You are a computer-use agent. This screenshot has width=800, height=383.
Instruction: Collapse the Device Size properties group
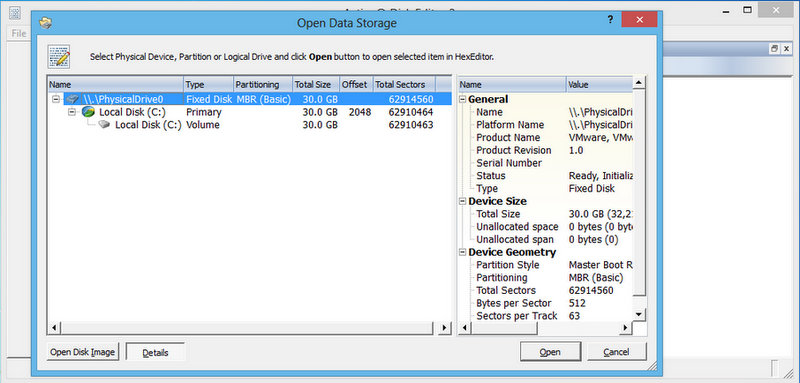tap(463, 201)
